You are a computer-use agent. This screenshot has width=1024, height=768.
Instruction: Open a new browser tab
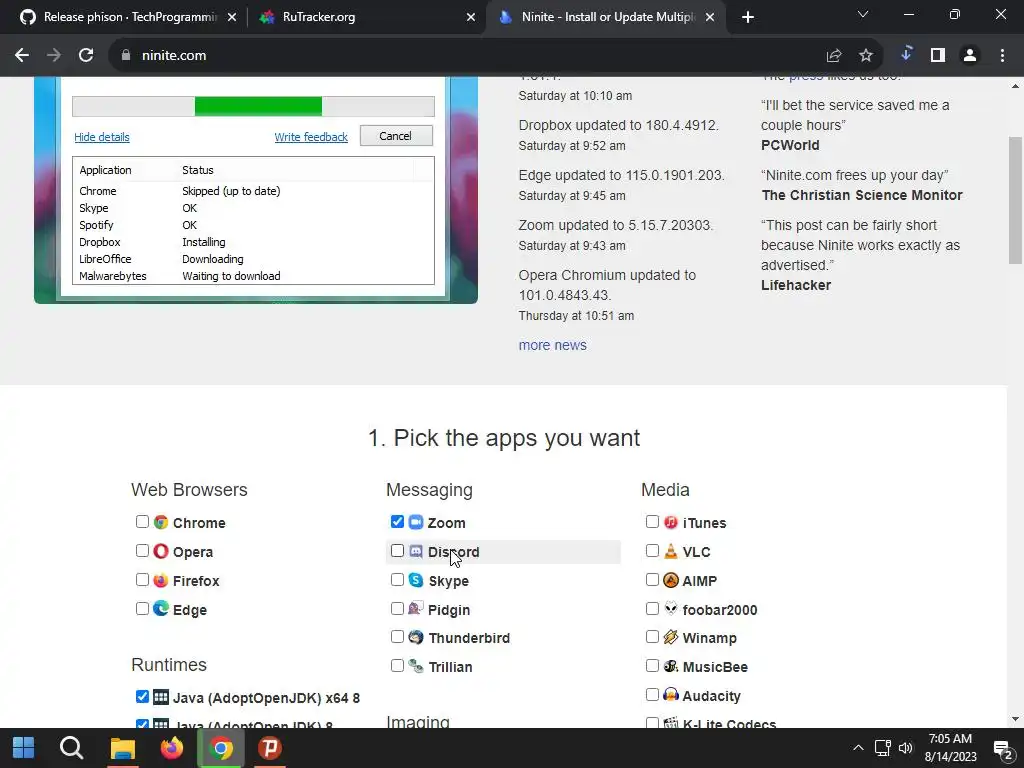coord(748,17)
